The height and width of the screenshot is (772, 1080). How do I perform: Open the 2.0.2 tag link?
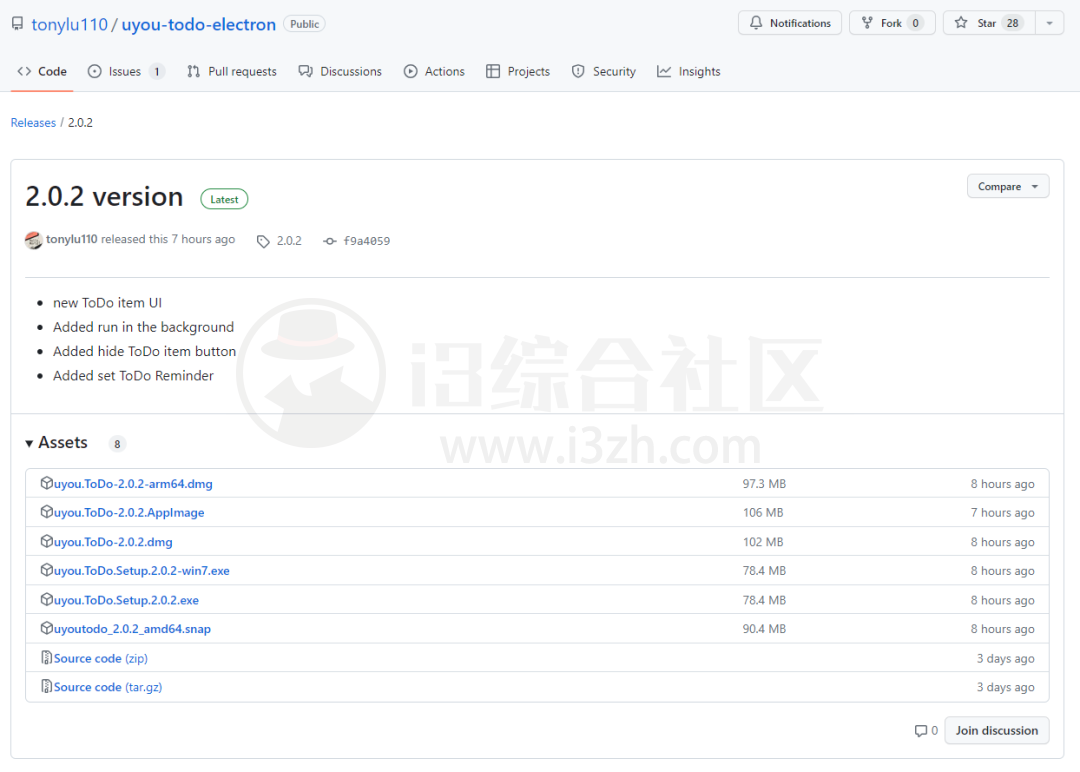click(289, 240)
